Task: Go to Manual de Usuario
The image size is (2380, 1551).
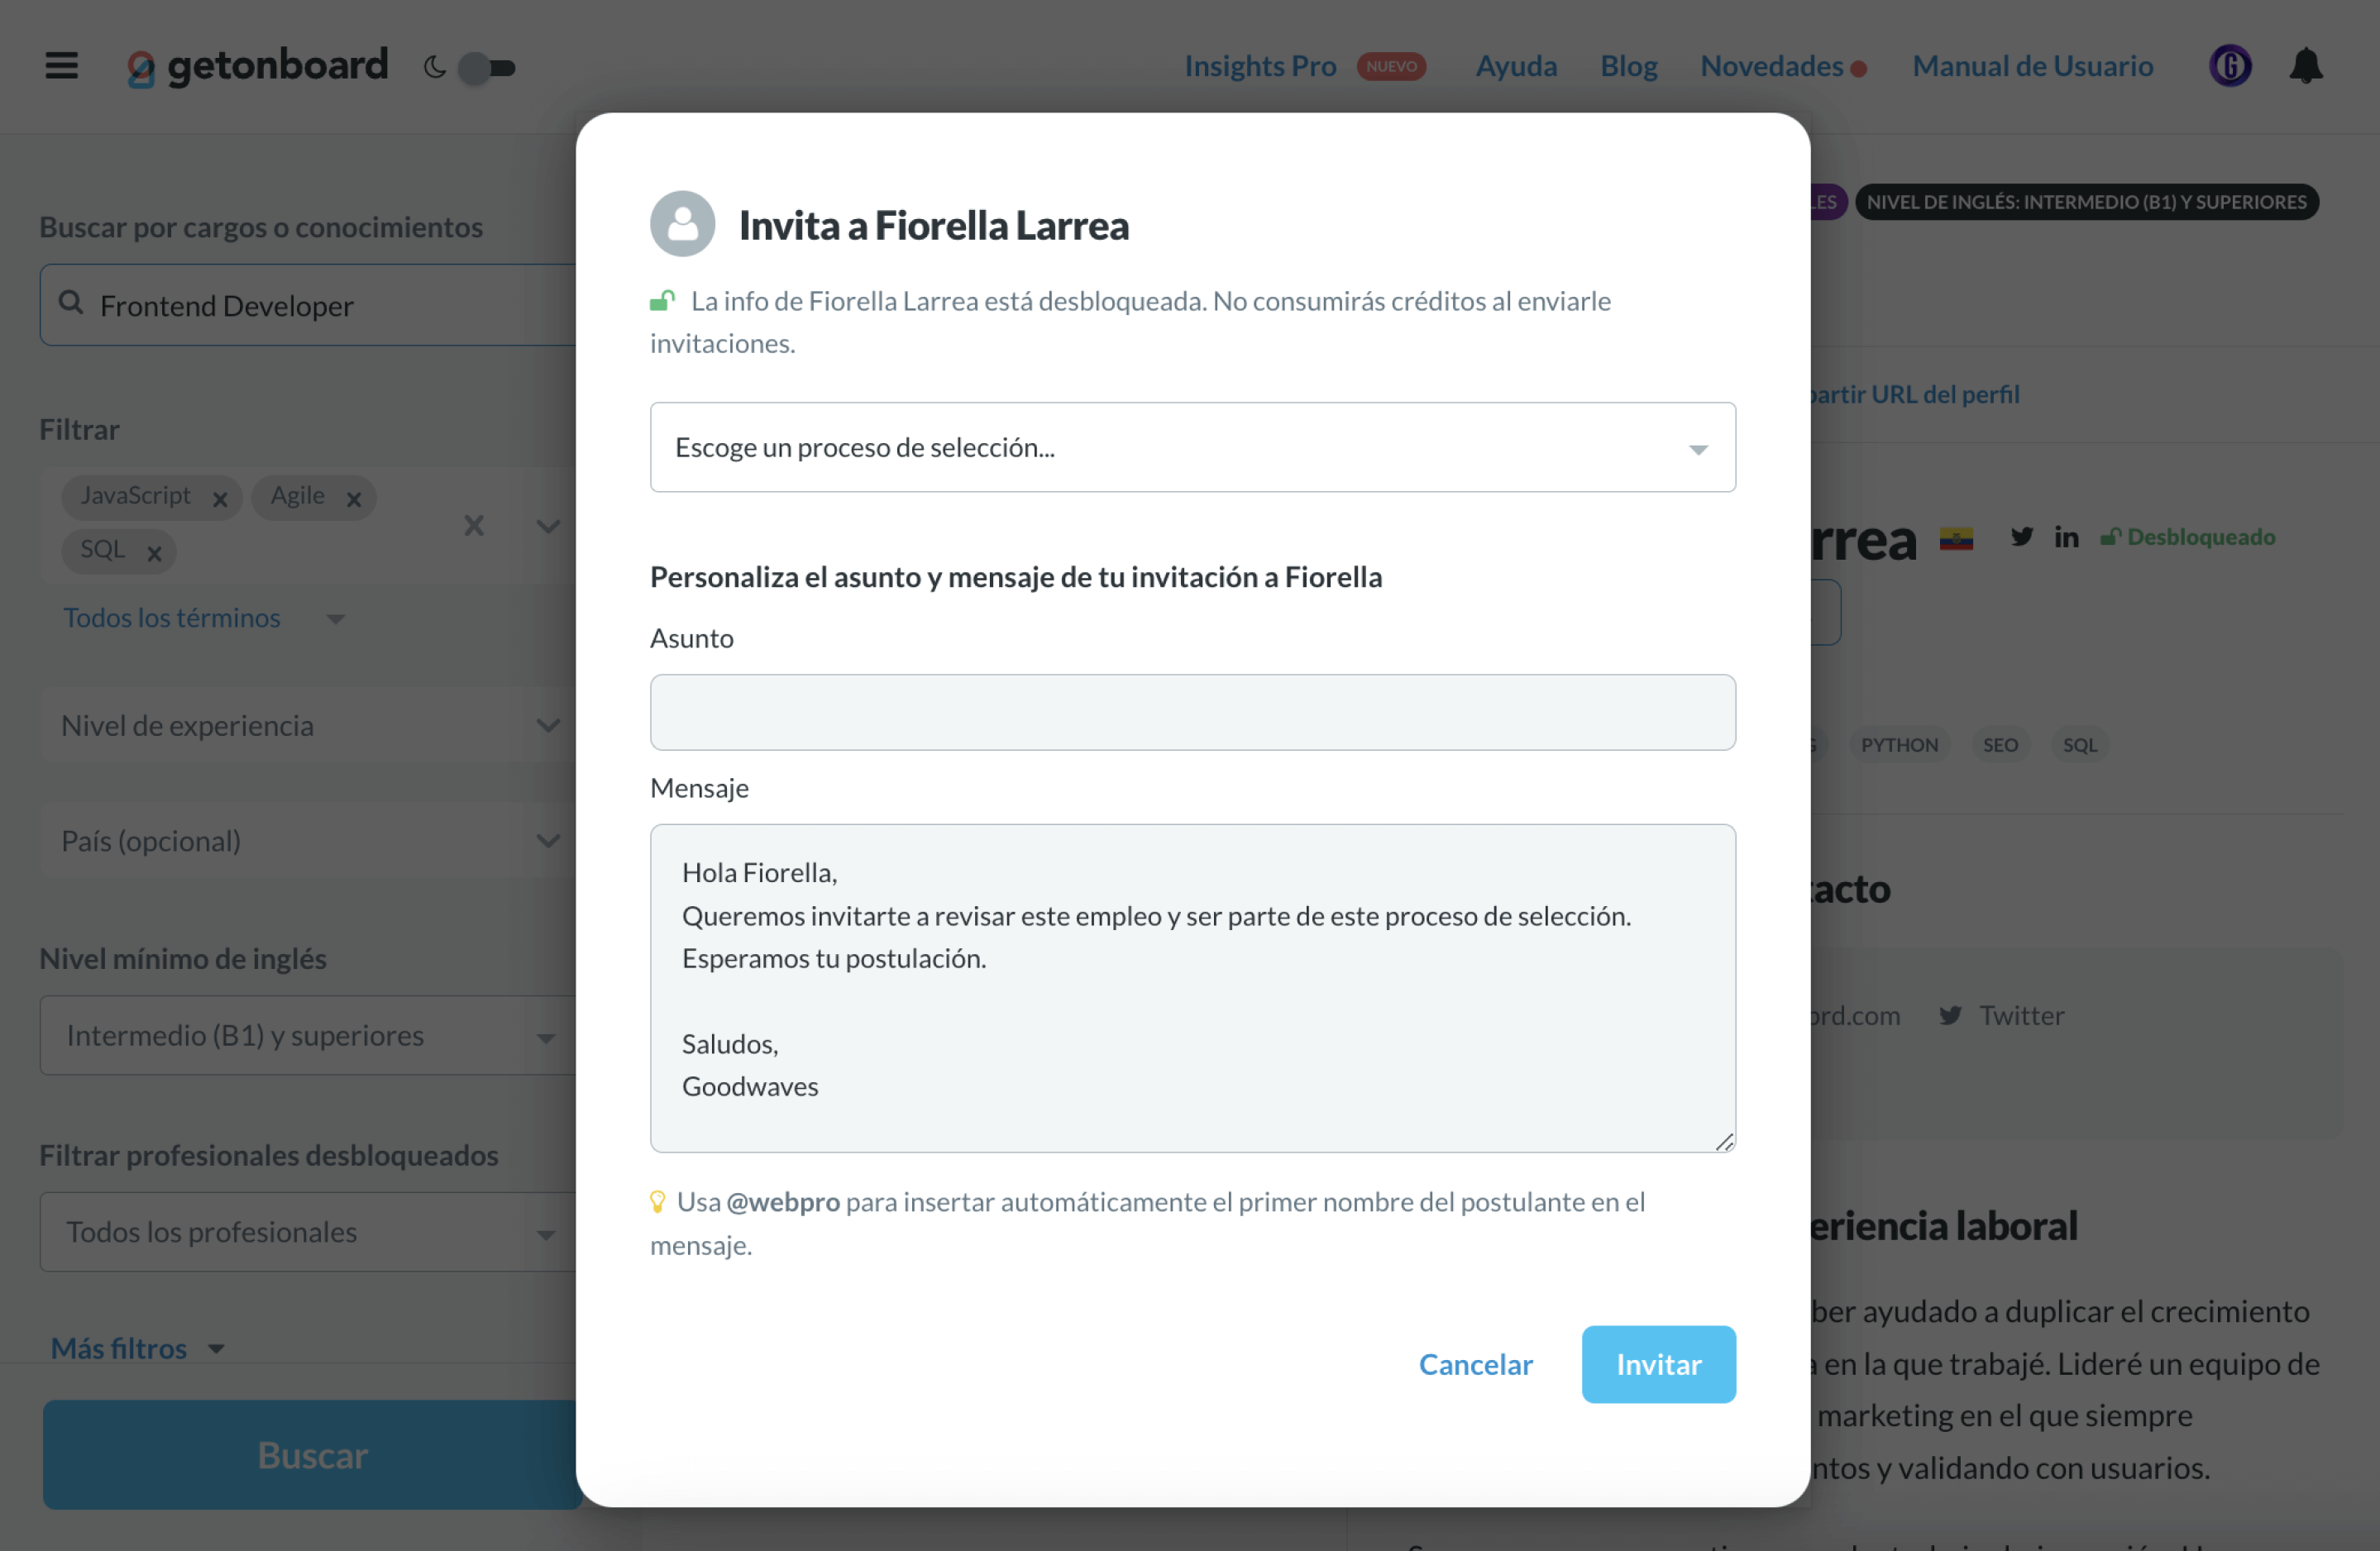Action: 2032,66
